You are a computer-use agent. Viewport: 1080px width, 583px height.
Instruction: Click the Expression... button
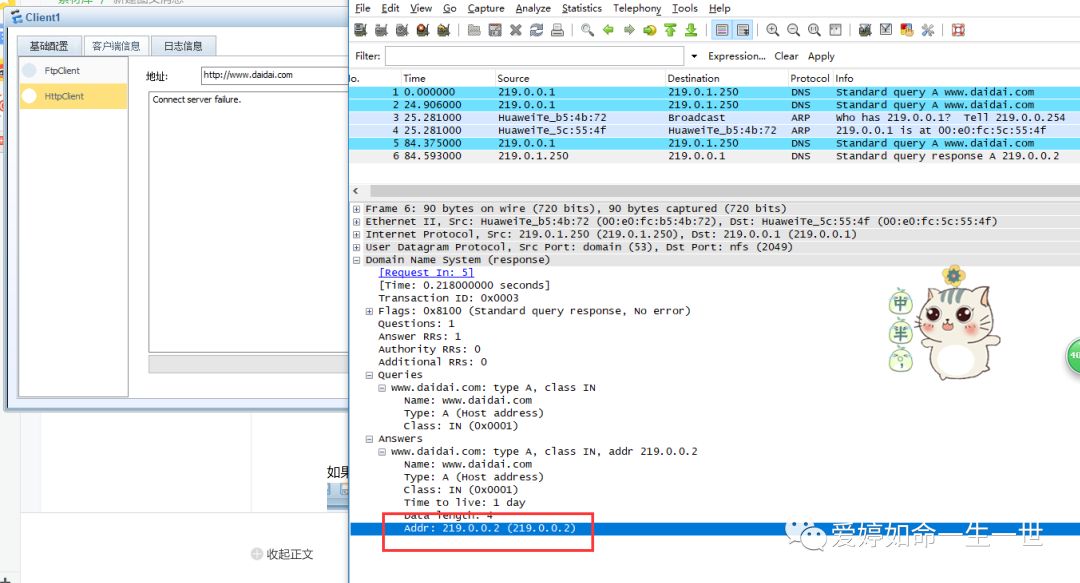click(x=737, y=57)
